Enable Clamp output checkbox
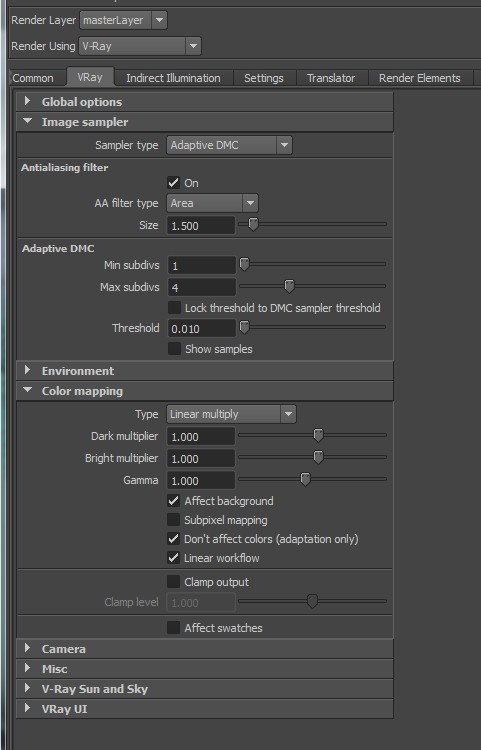This screenshot has height=750, width=481. click(174, 582)
